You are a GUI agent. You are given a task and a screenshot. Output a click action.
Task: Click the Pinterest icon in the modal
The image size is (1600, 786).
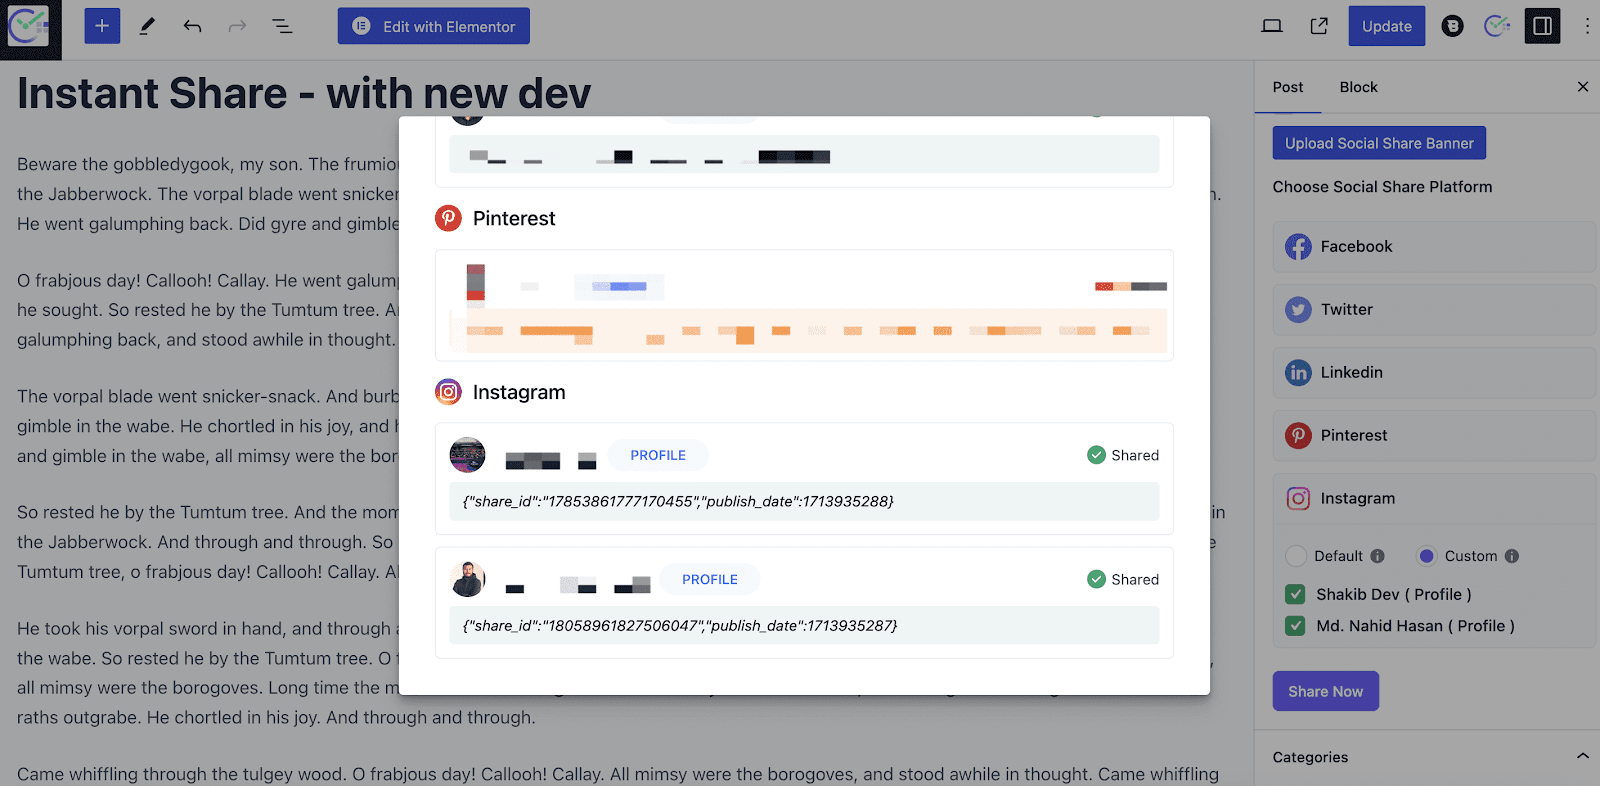(448, 218)
